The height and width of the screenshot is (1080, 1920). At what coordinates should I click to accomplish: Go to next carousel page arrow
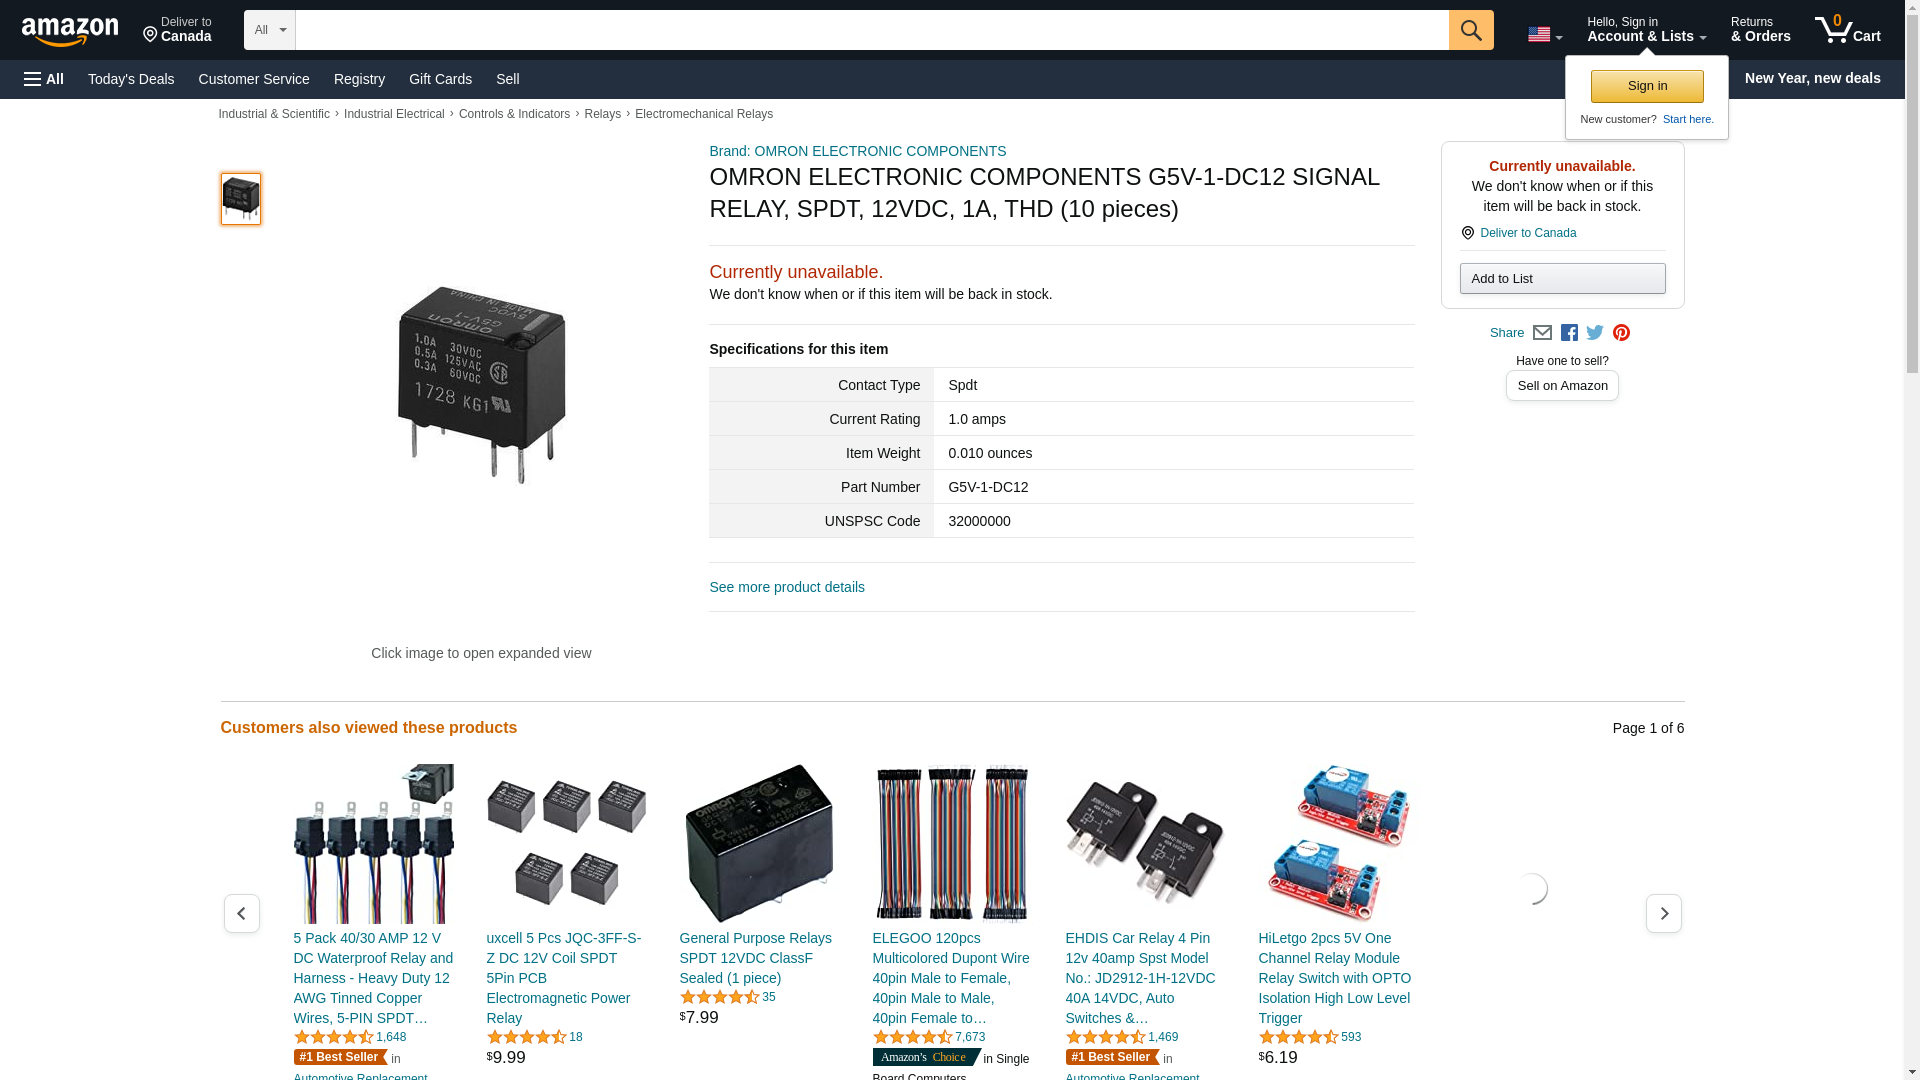pos(1663,913)
